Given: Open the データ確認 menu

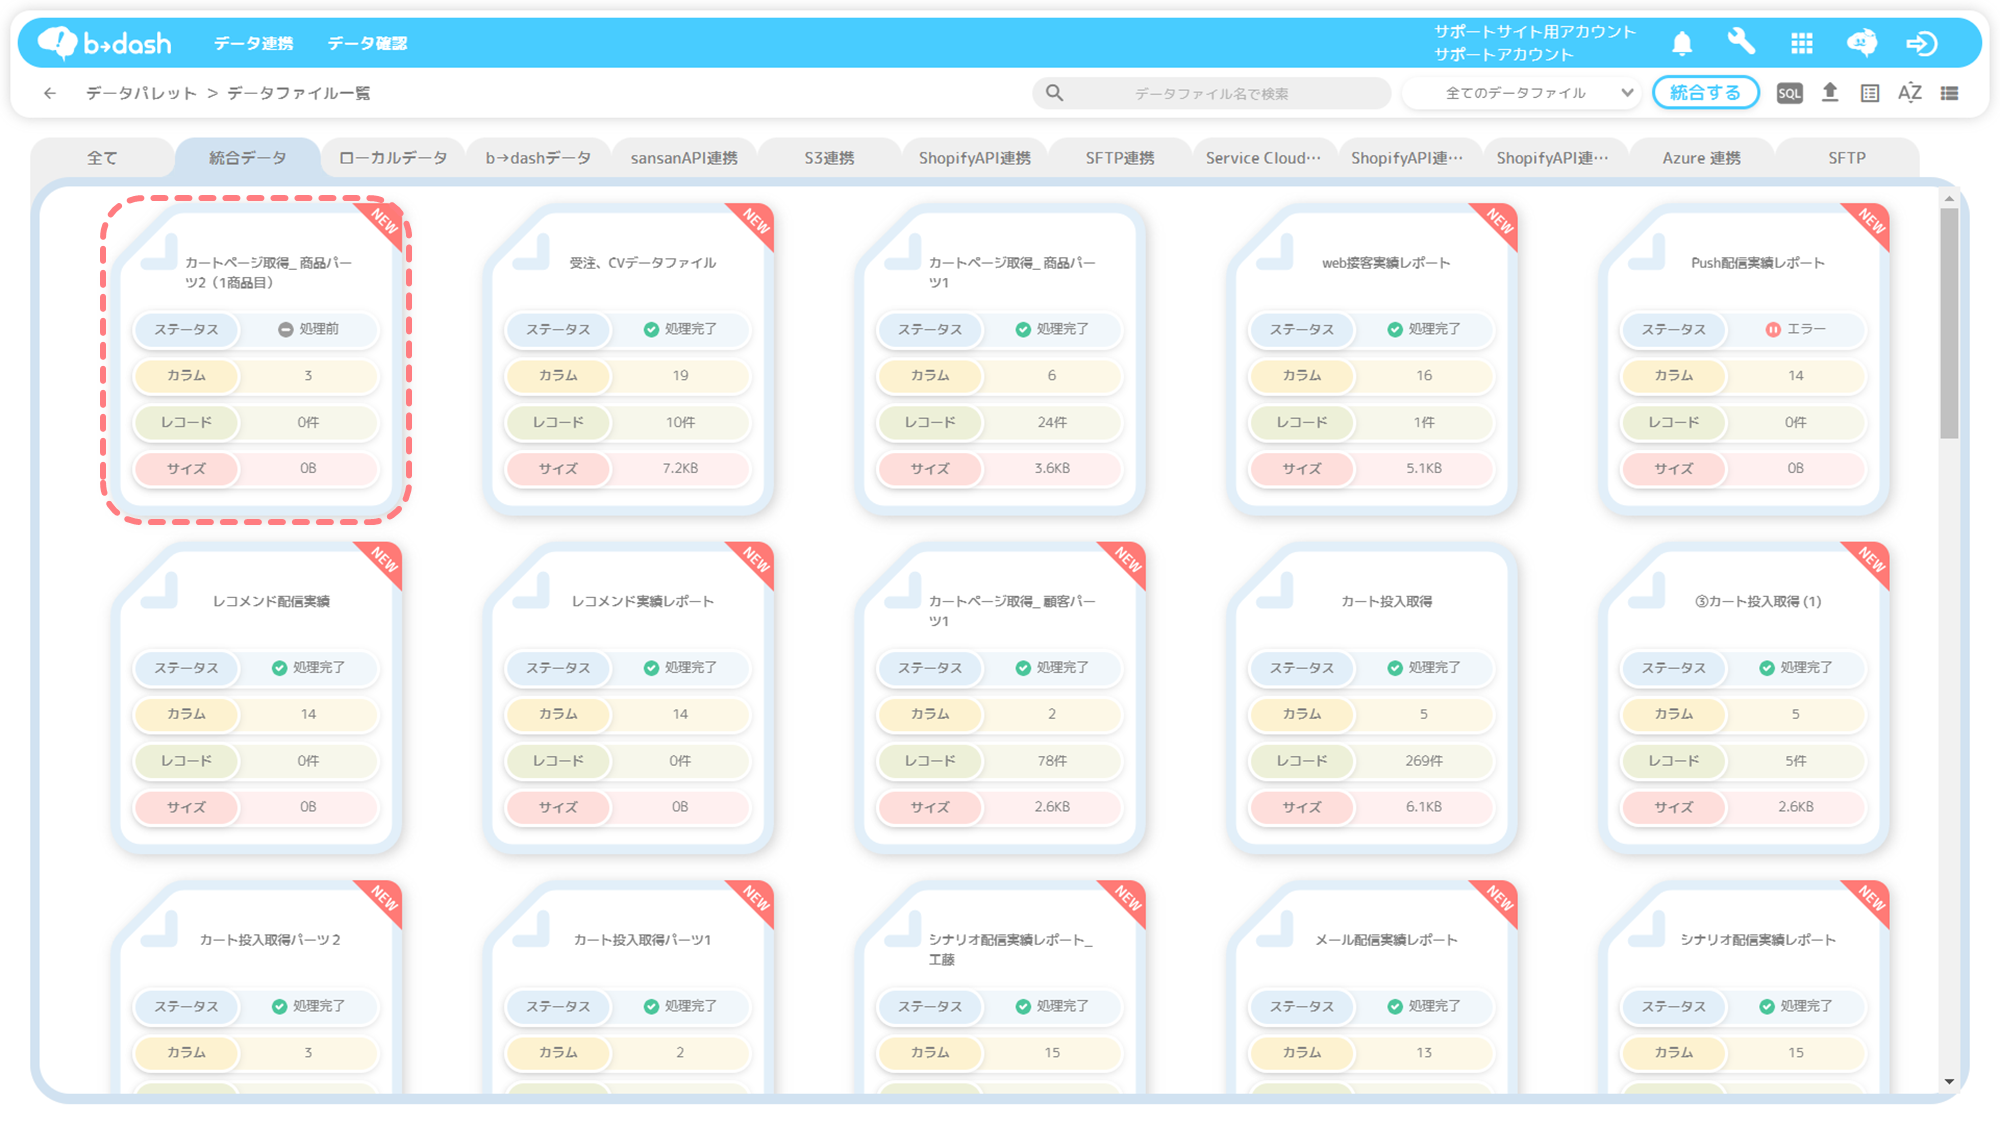Looking at the screenshot, I should pos(368,43).
